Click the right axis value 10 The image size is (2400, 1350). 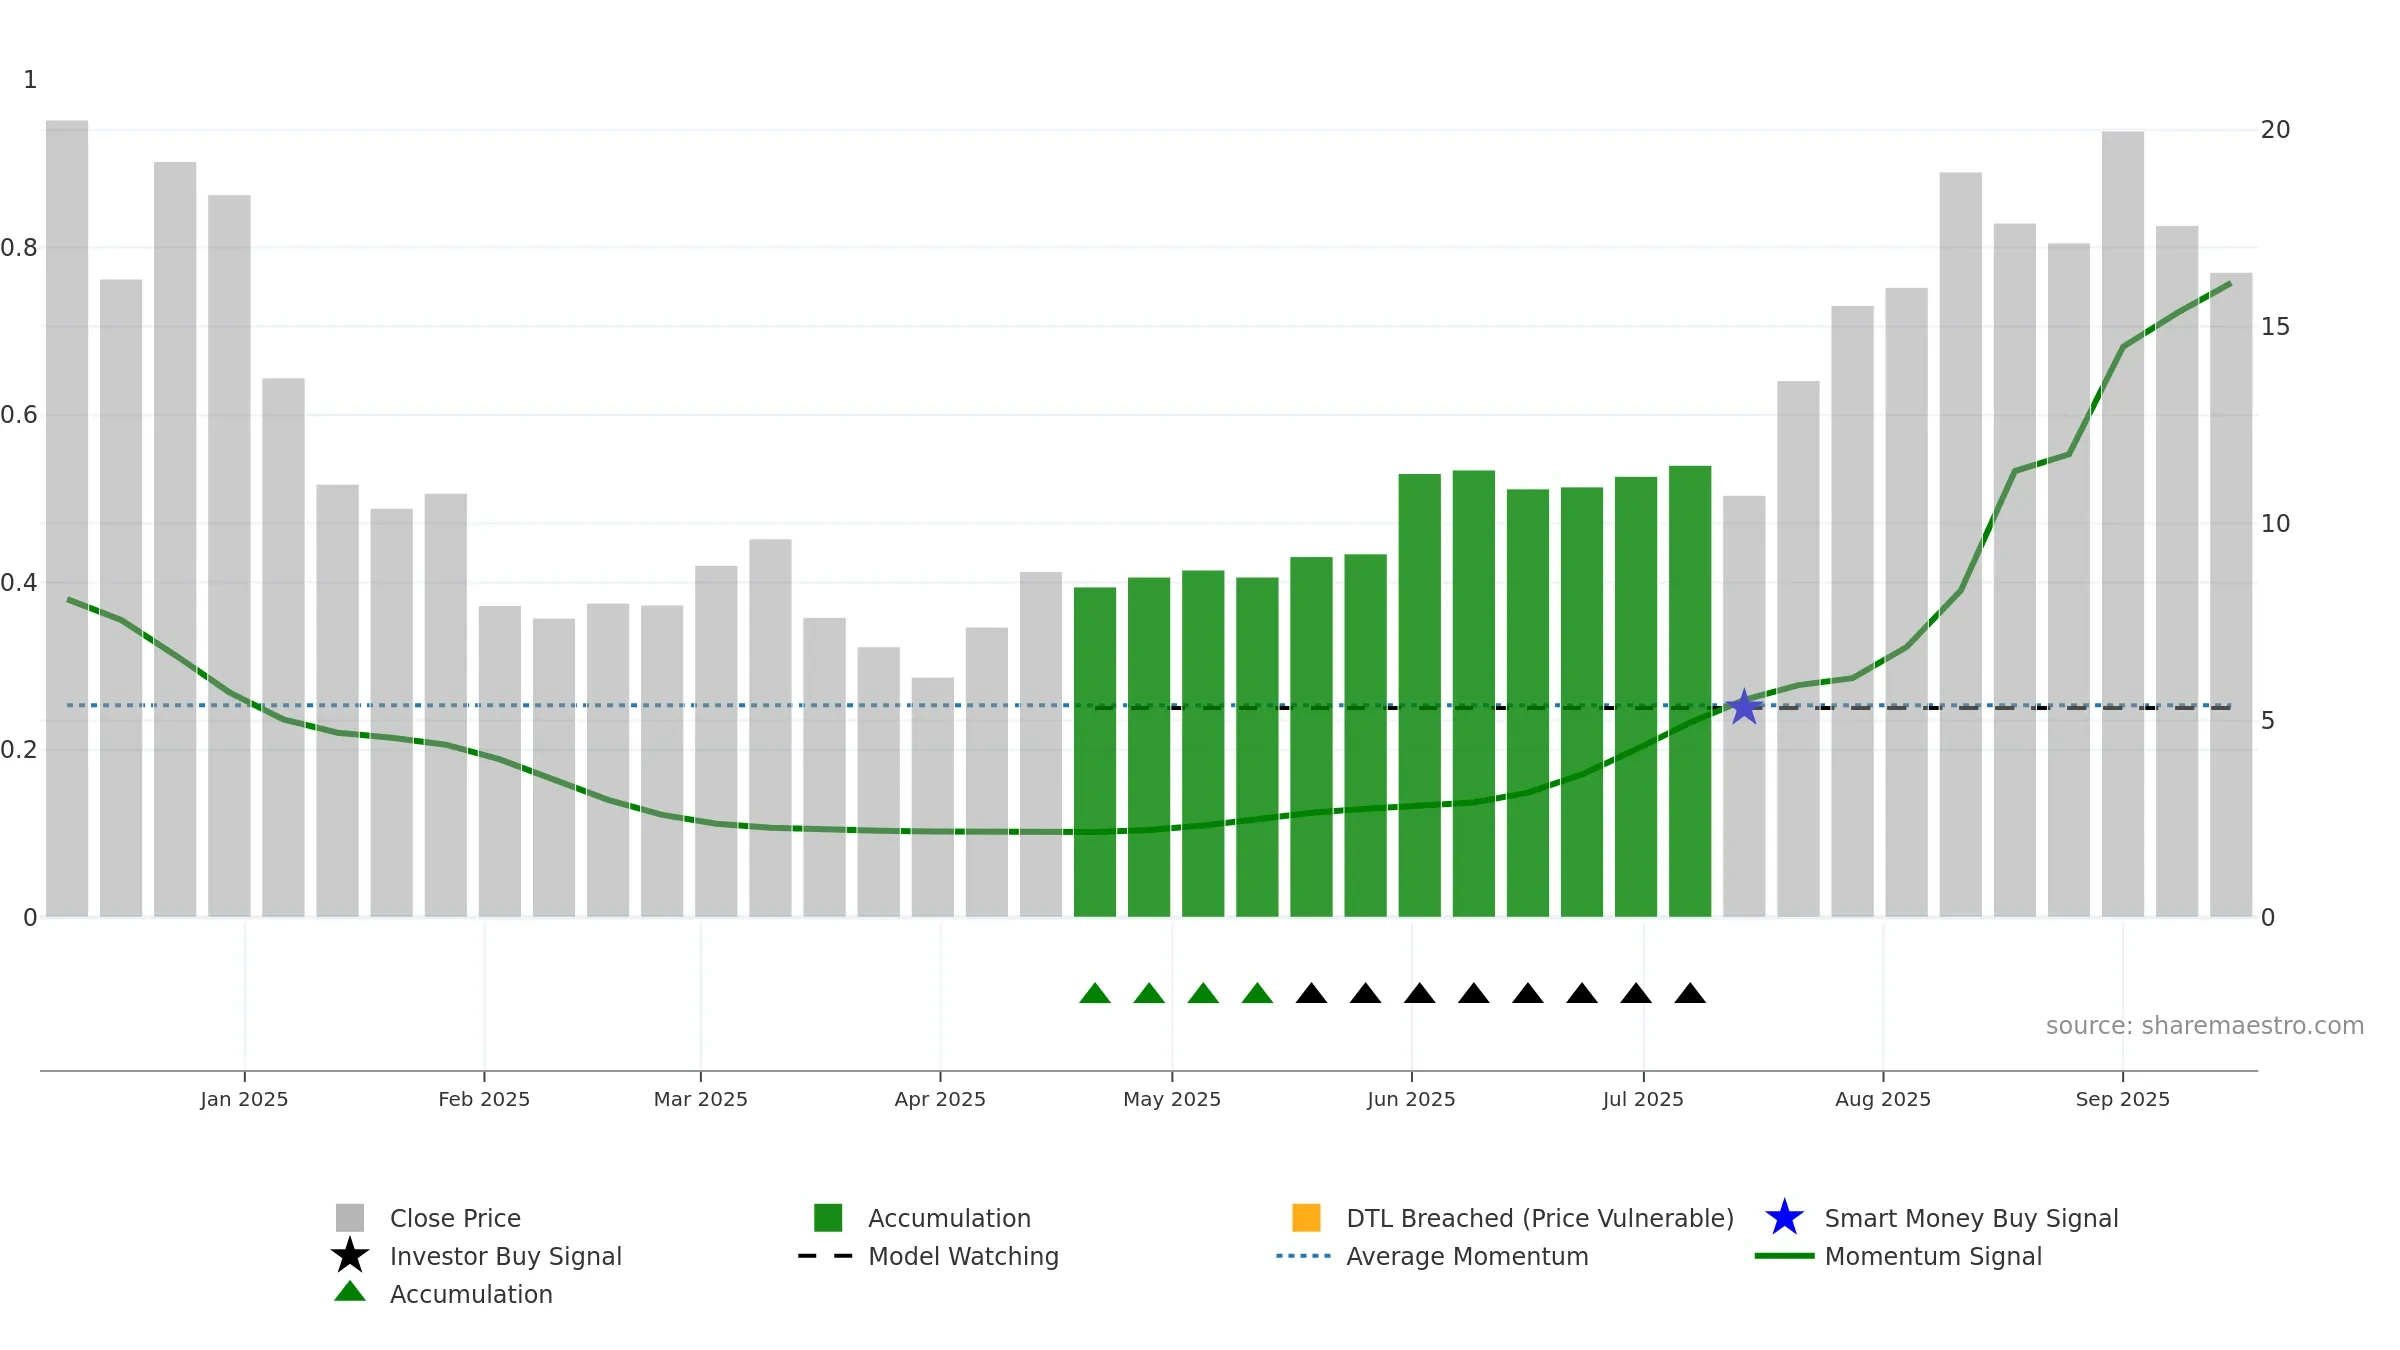coord(2275,524)
